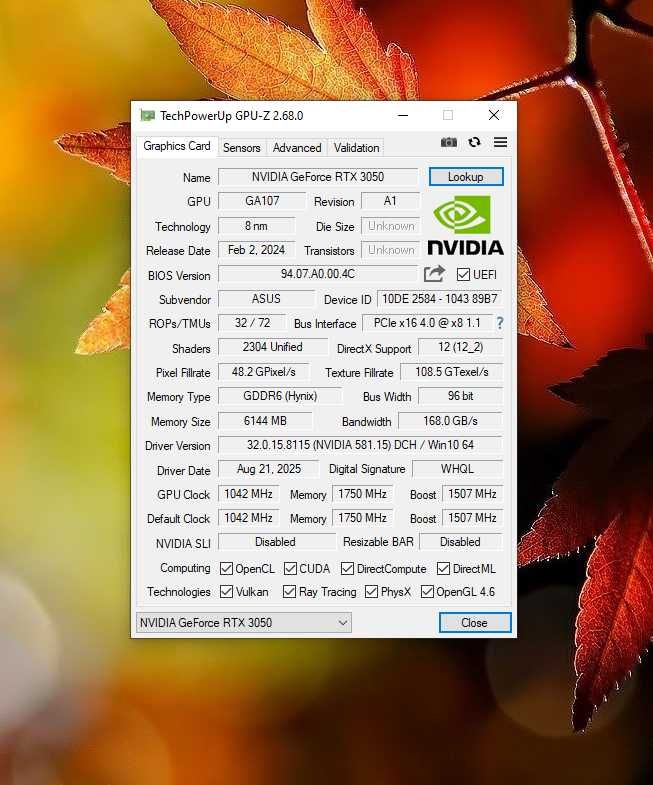Minimize the GPU-Z window
This screenshot has width=653, height=785.
[x=403, y=116]
